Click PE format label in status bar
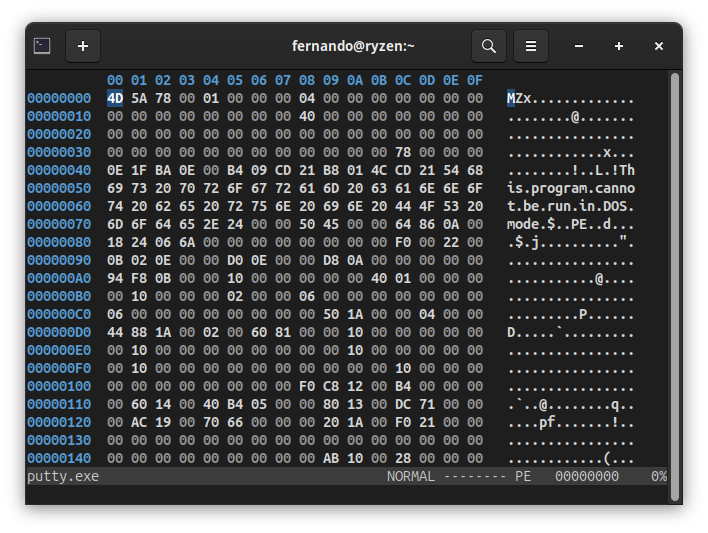708x533 pixels. click(523, 477)
